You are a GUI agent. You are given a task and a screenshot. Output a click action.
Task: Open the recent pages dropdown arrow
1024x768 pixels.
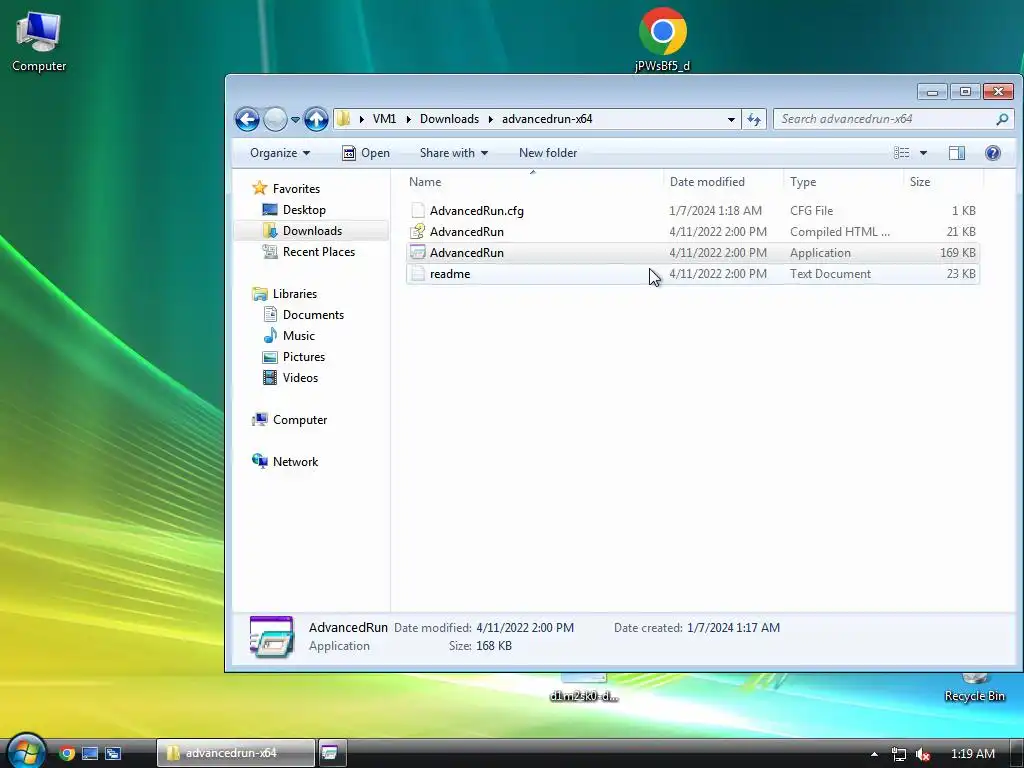(x=295, y=120)
